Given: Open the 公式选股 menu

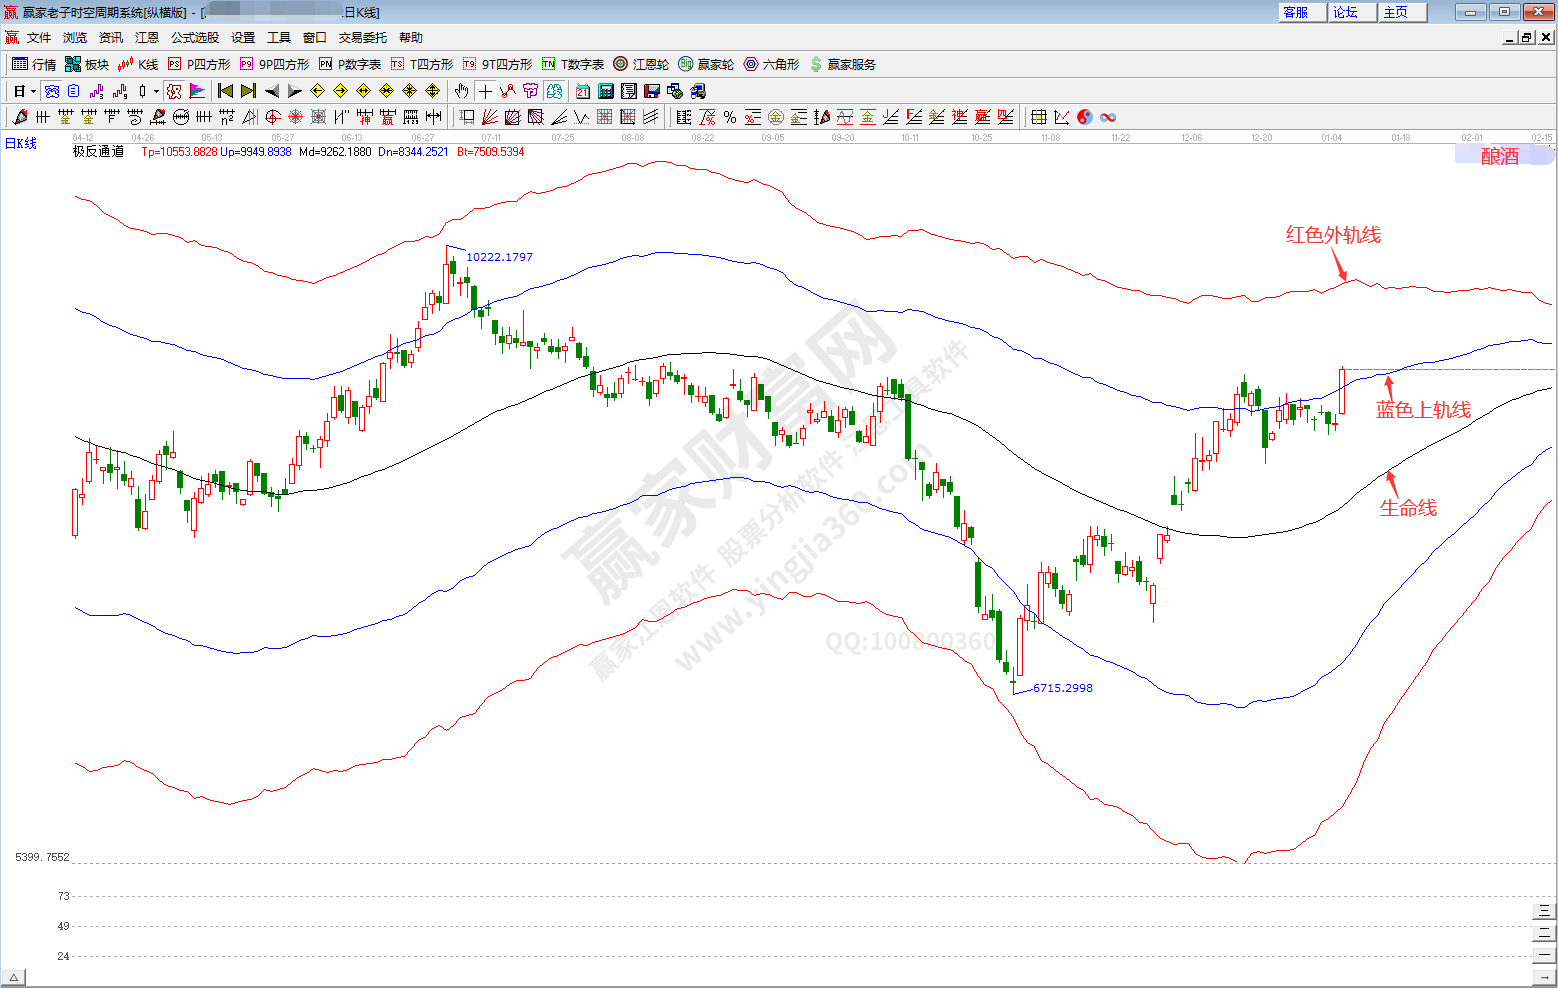Looking at the screenshot, I should [x=194, y=38].
